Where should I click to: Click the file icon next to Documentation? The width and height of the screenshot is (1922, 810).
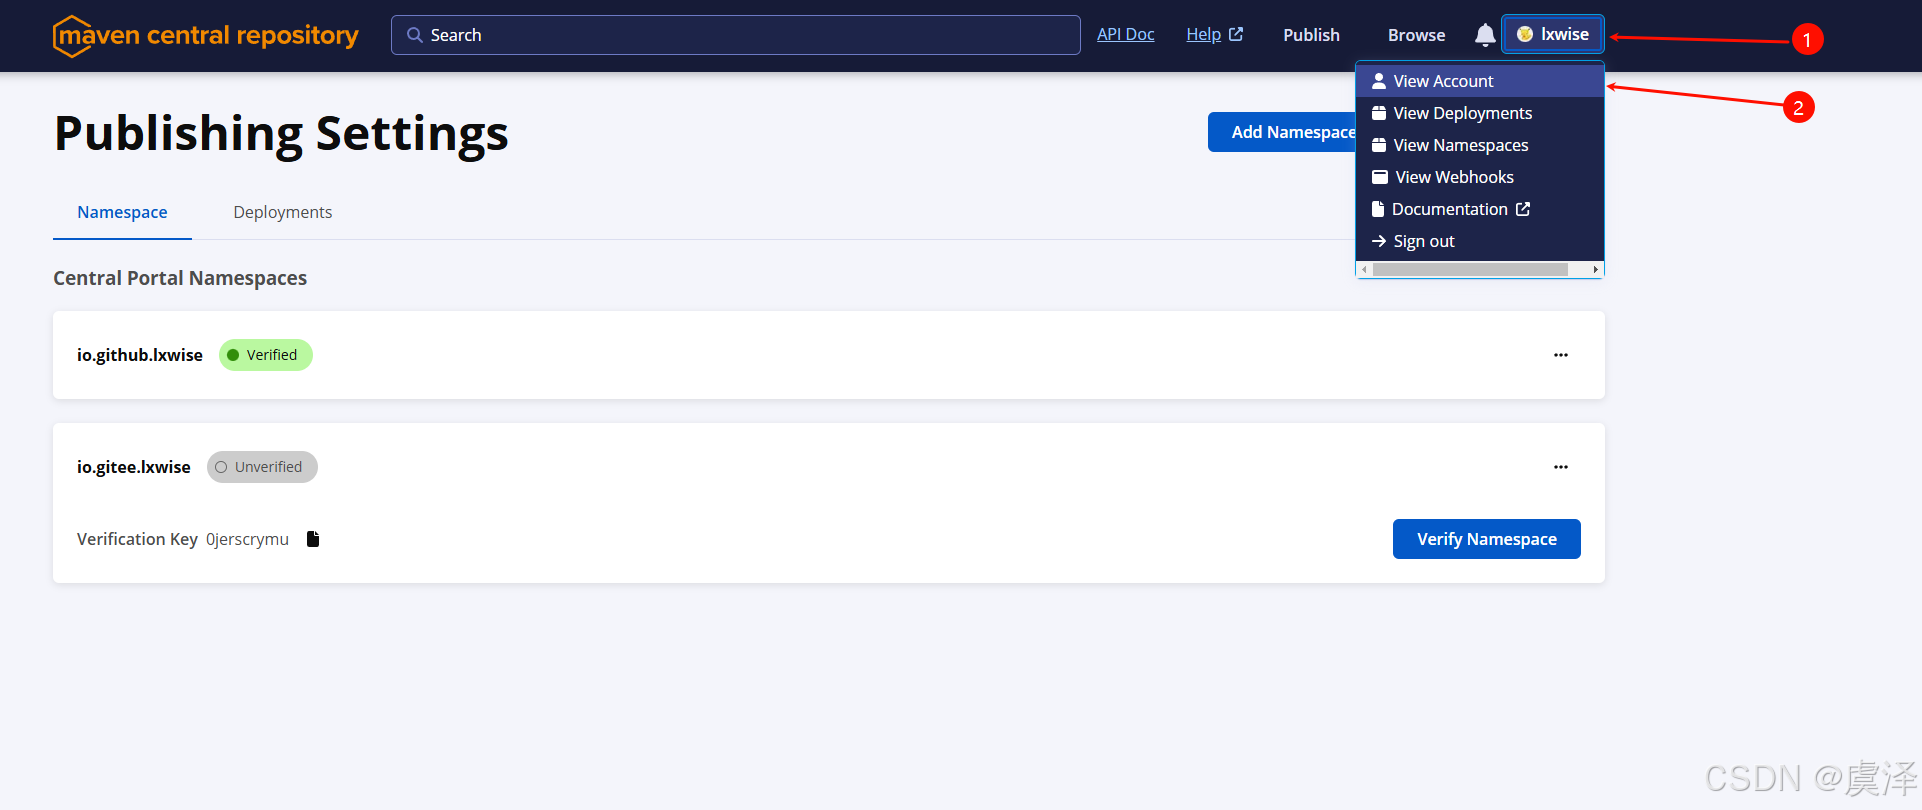tap(1378, 209)
